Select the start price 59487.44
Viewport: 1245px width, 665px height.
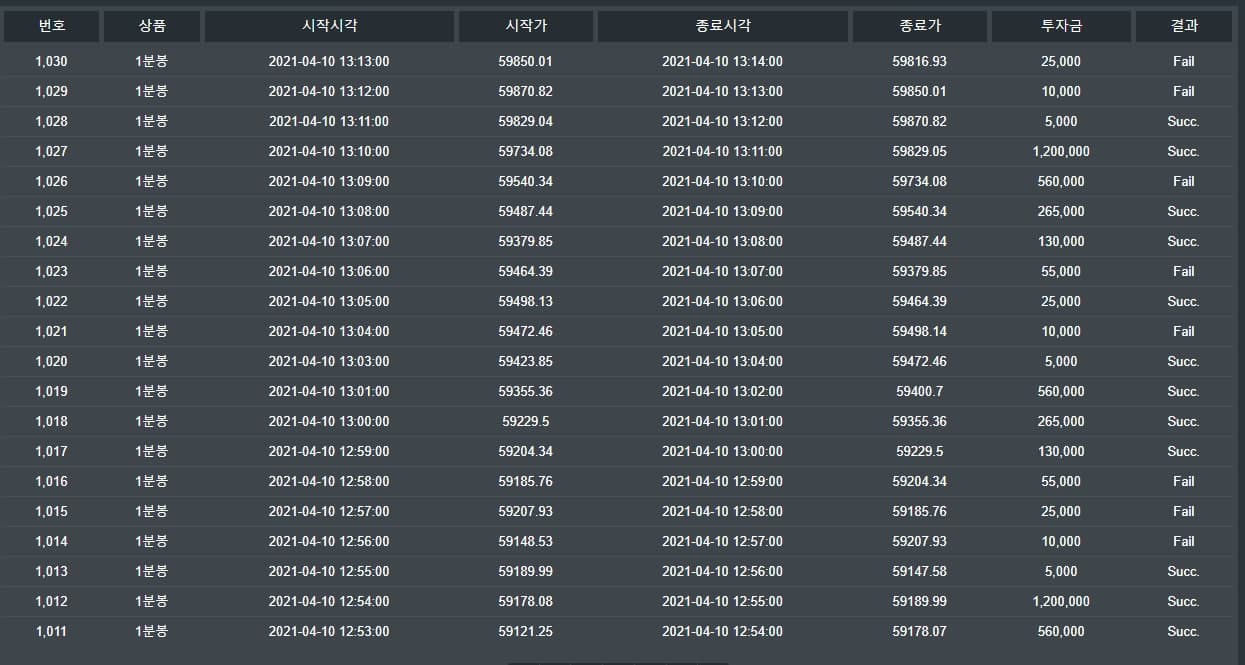coord(526,211)
